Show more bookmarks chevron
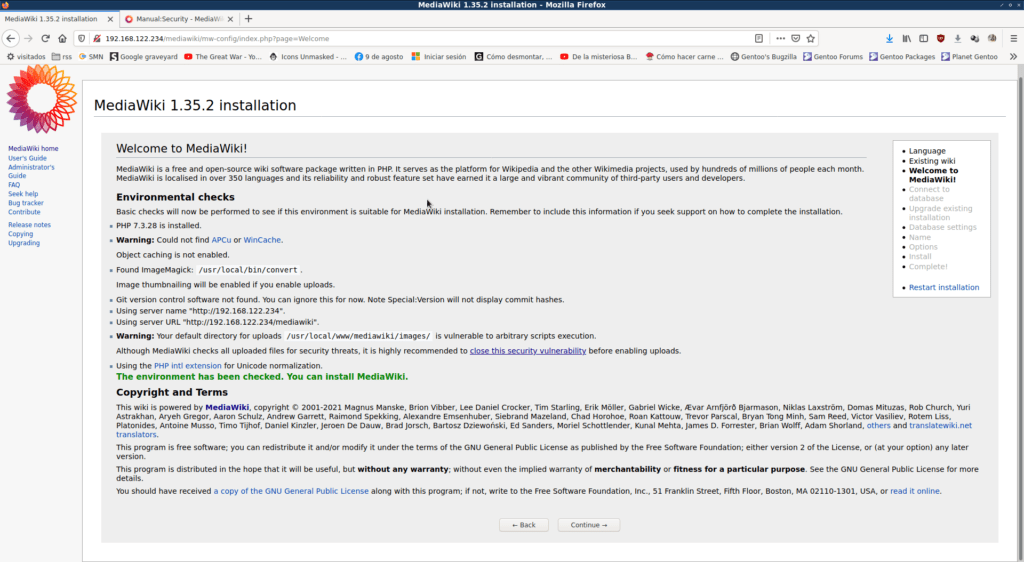This screenshot has height=562, width=1024. coord(1013,57)
